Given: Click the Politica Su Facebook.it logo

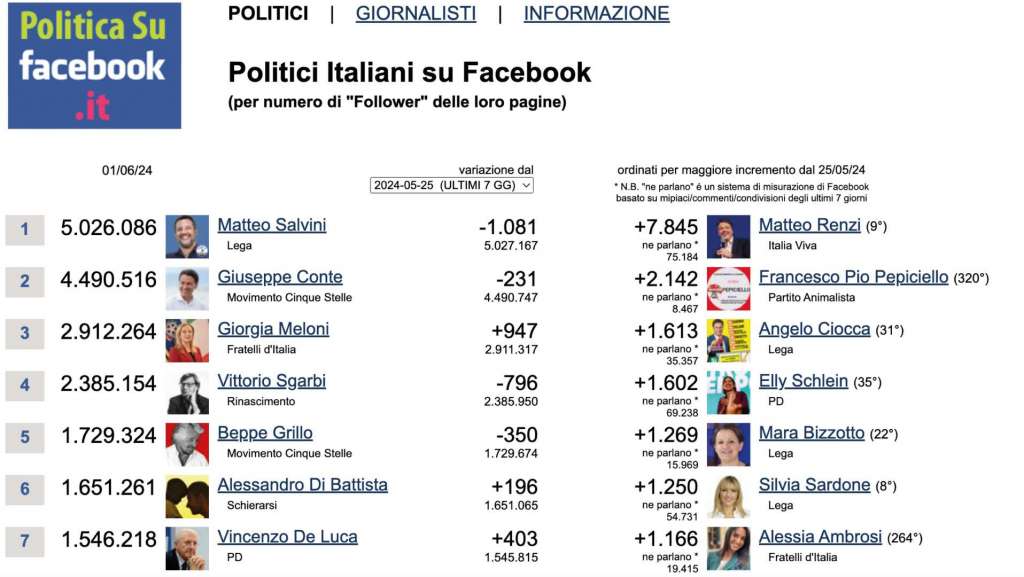Looking at the screenshot, I should (95, 65).
